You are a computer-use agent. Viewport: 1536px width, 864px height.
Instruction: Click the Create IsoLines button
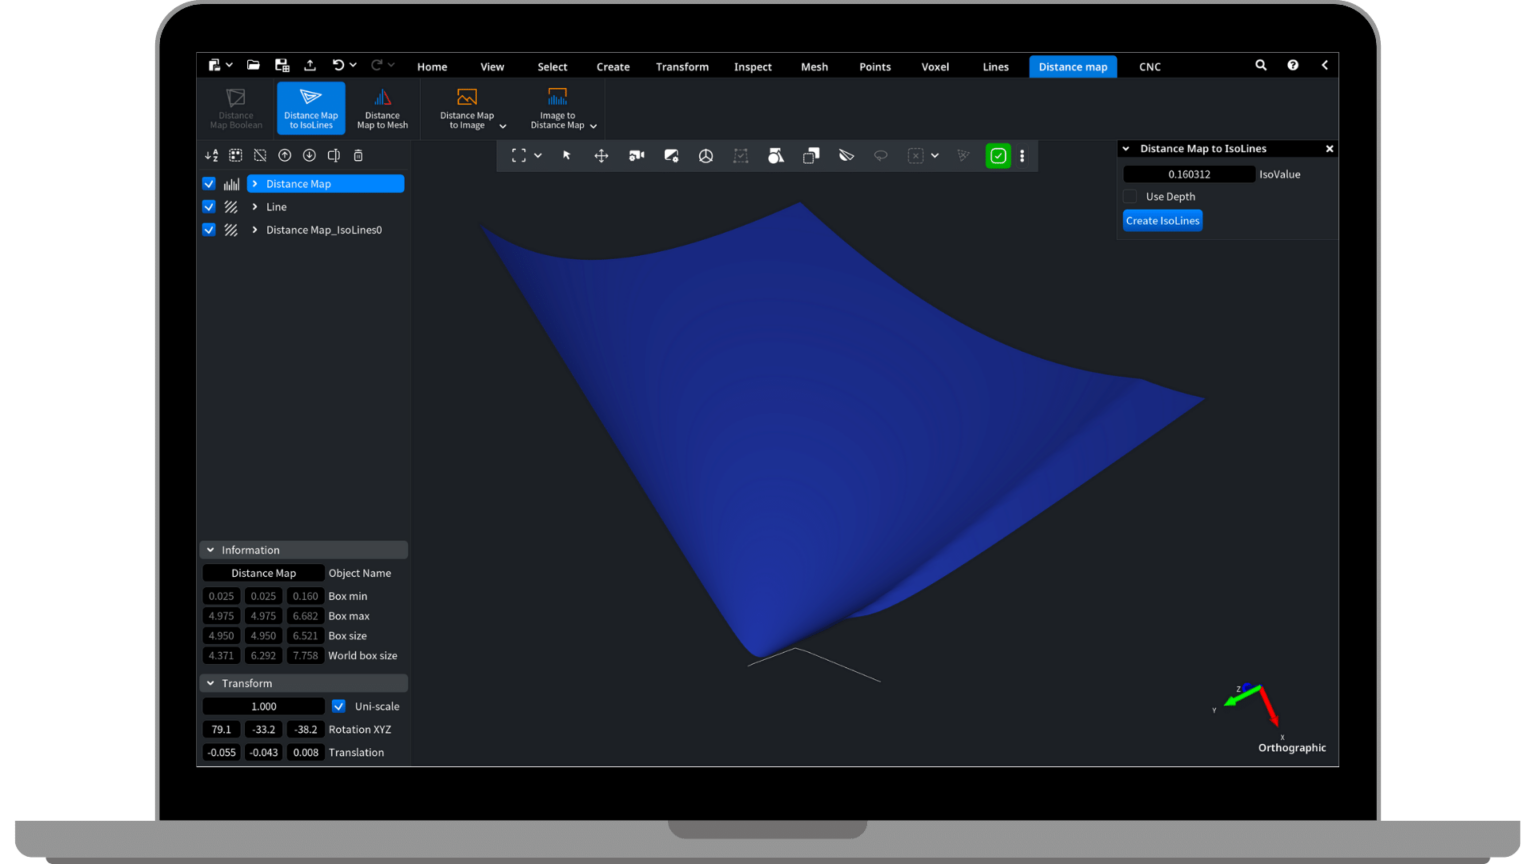pos(1162,220)
